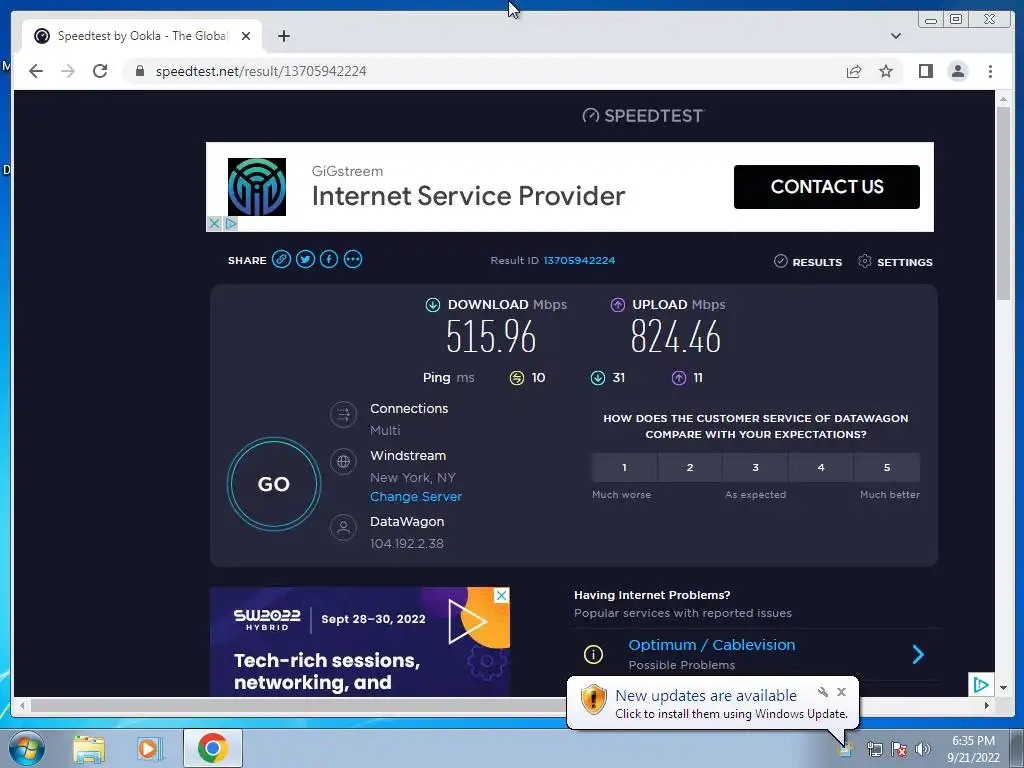
Task: Open Optimum / Cablevision problems link
Action: click(712, 645)
